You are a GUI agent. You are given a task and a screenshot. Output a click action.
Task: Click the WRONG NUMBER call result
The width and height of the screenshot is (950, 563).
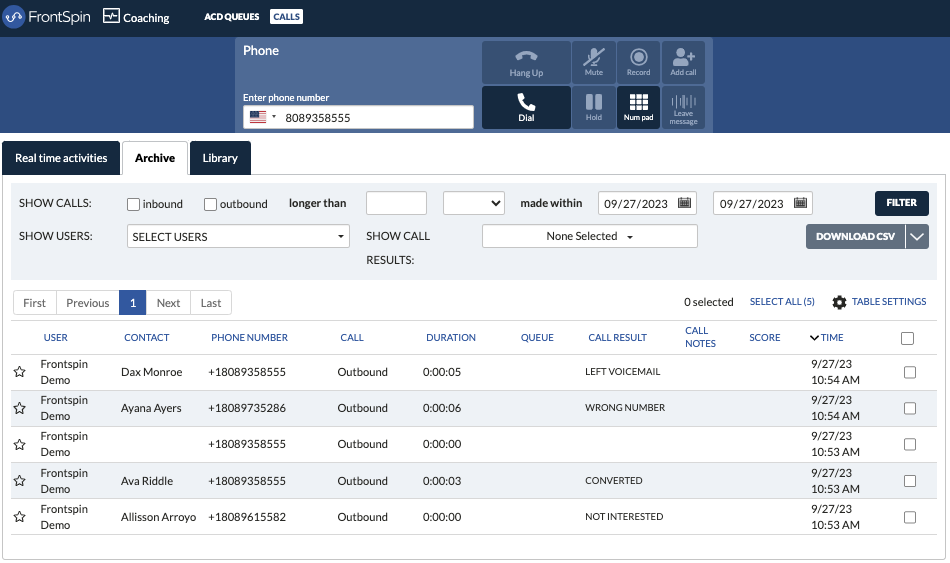click(x=625, y=408)
